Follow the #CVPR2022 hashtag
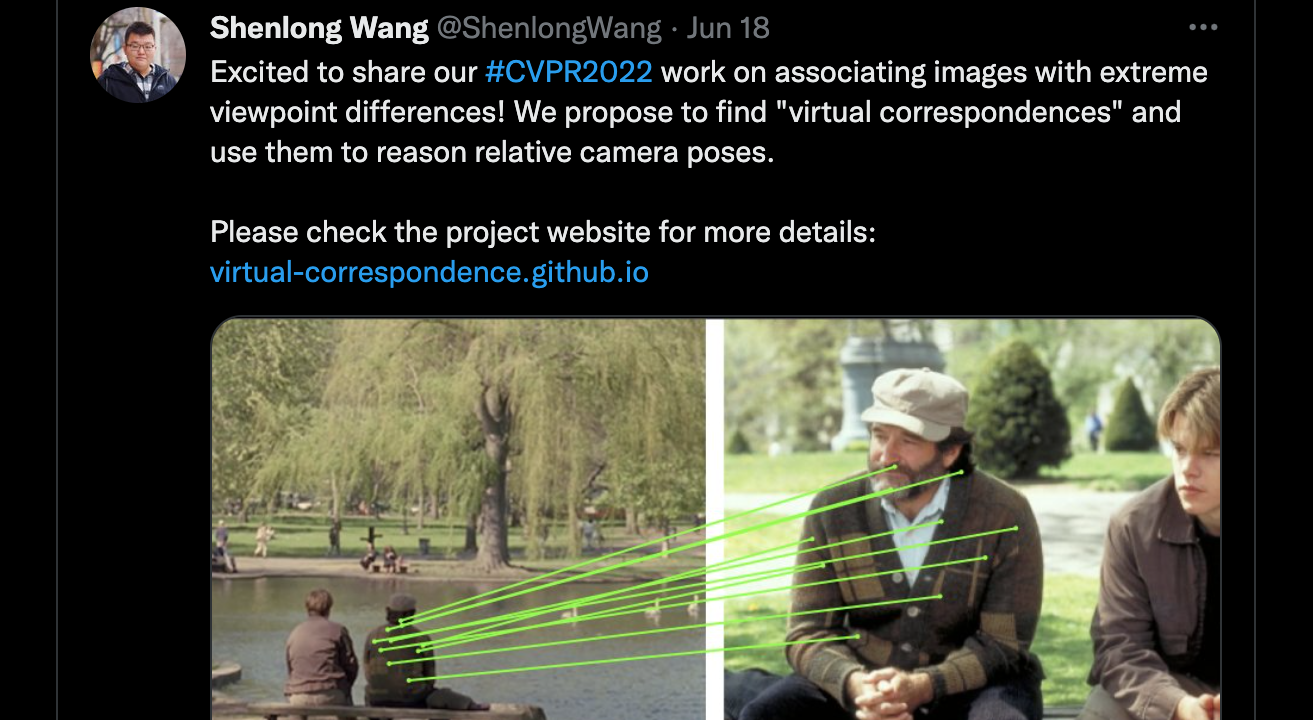This screenshot has height=720, width=1313. tap(569, 72)
